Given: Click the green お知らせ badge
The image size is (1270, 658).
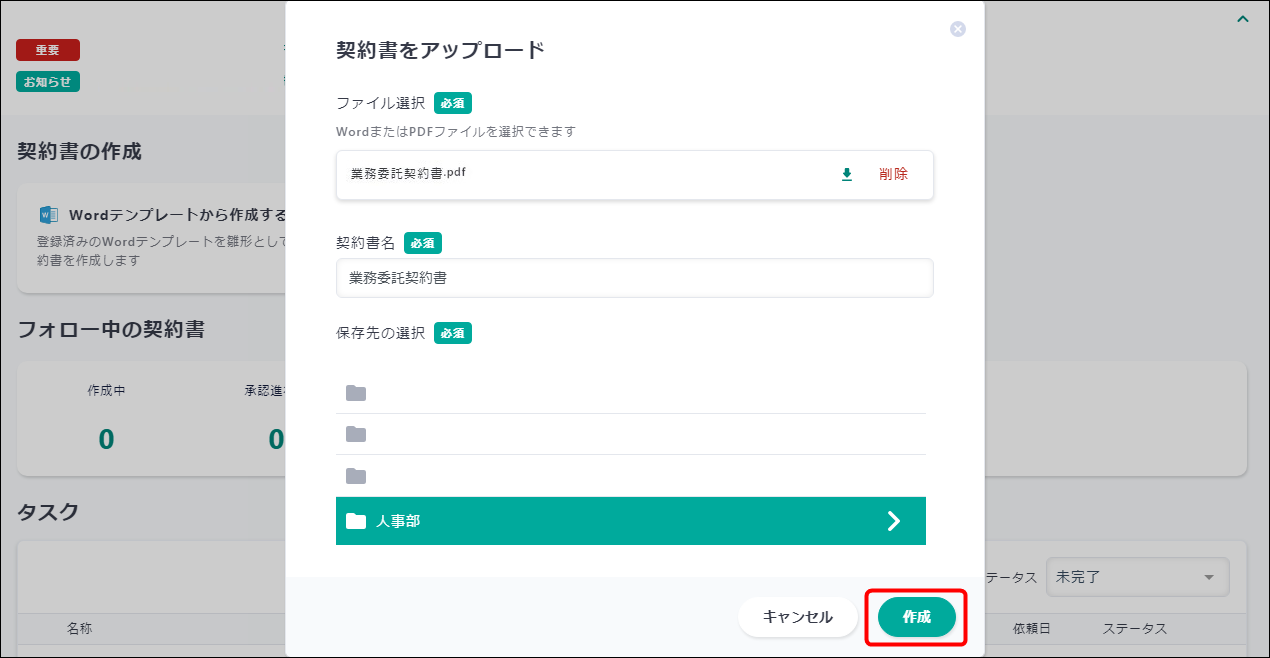Looking at the screenshot, I should coord(47,82).
